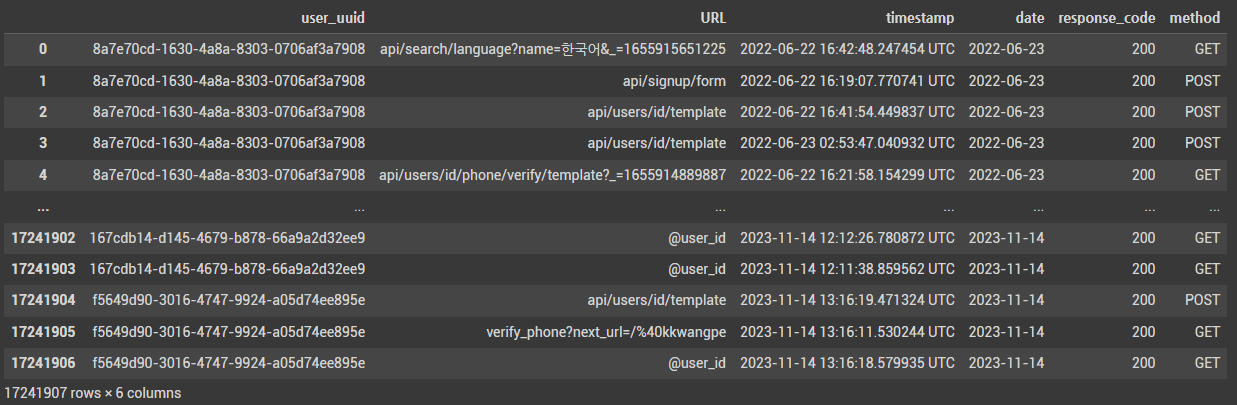Click the POST method in row 1
Image resolution: width=1237 pixels, height=405 pixels.
(1201, 80)
